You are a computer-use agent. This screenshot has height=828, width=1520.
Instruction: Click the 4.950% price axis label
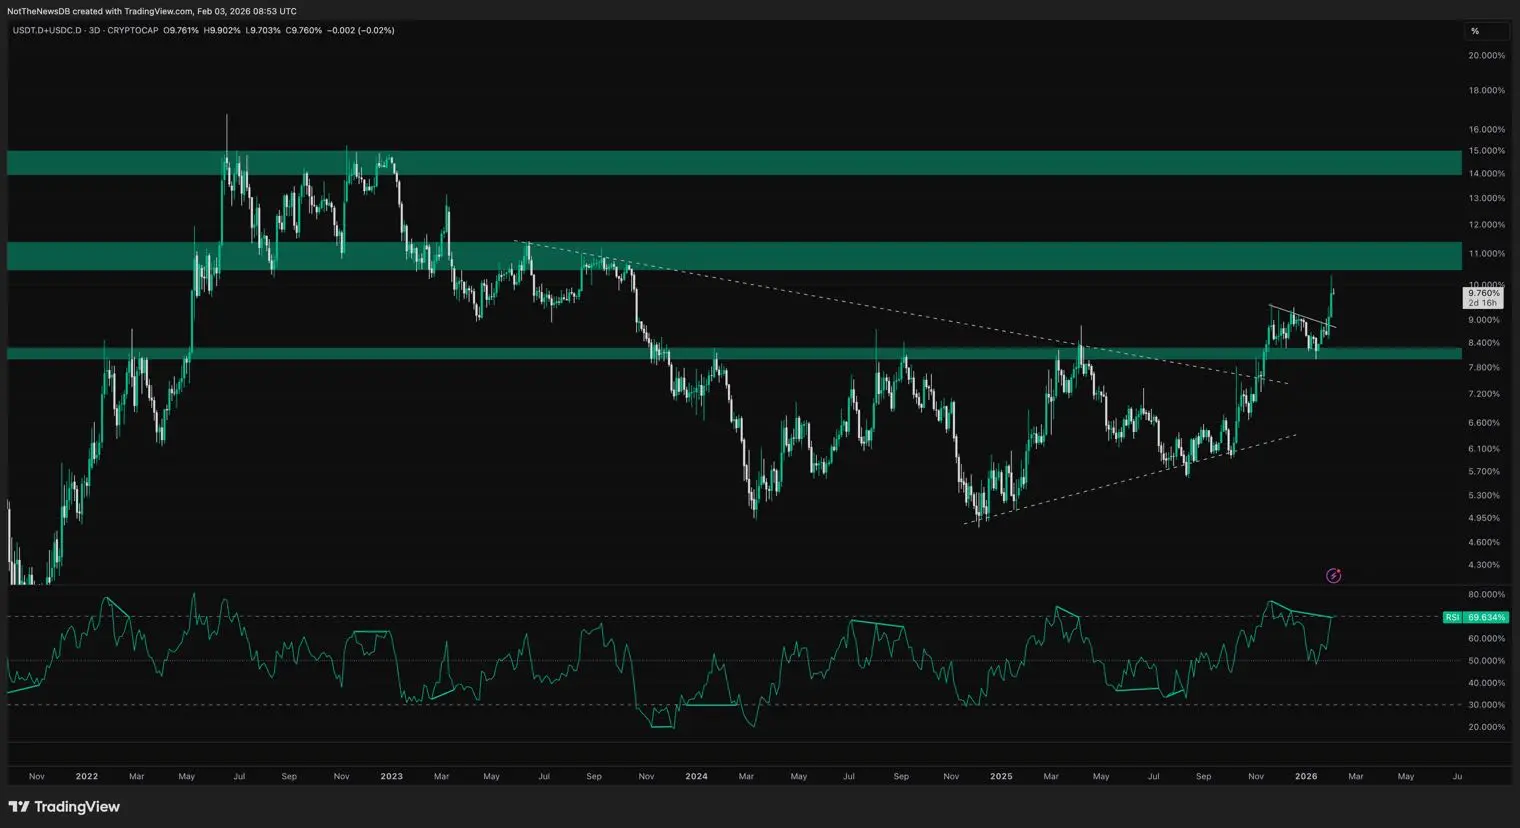[x=1484, y=518]
